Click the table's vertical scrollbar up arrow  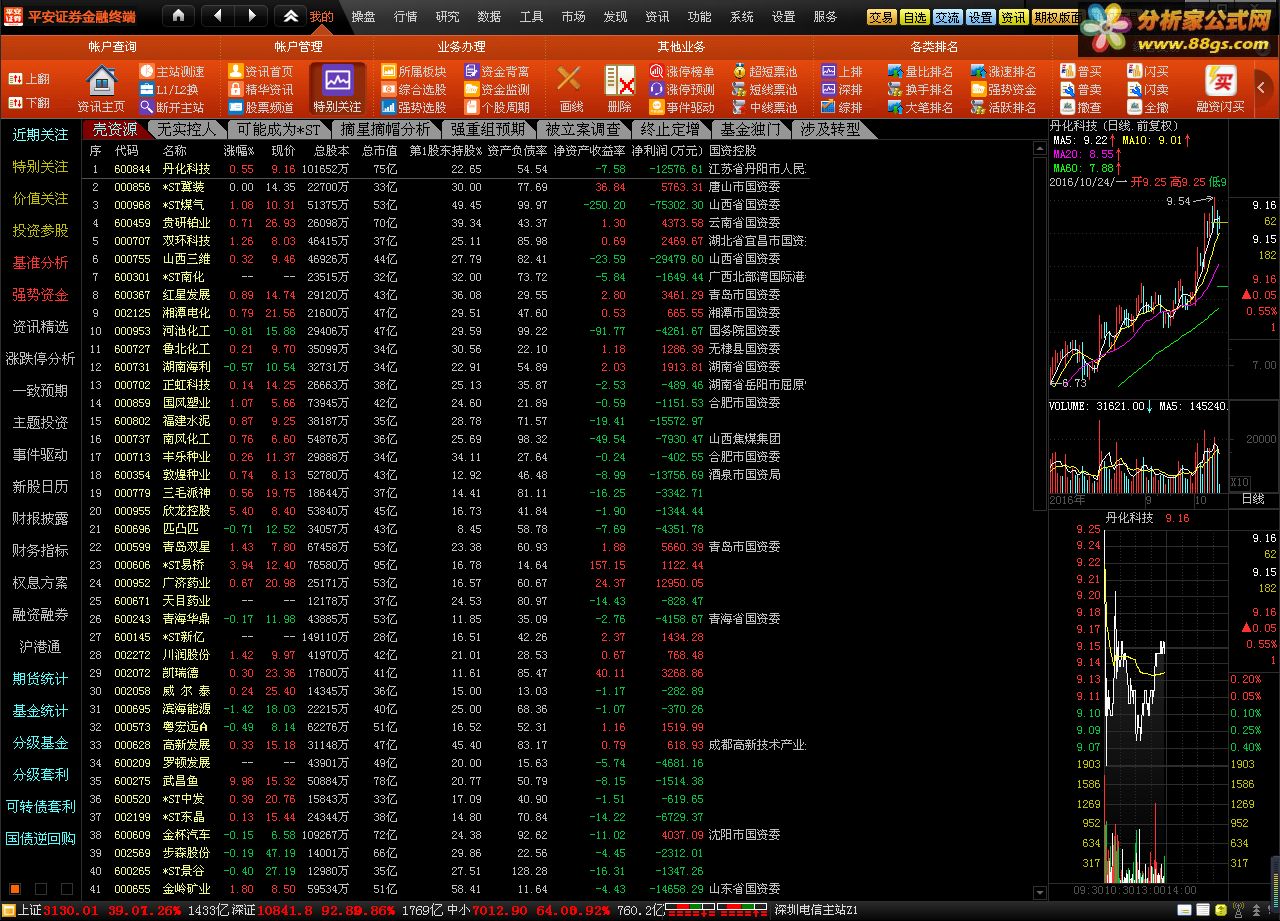click(1038, 149)
